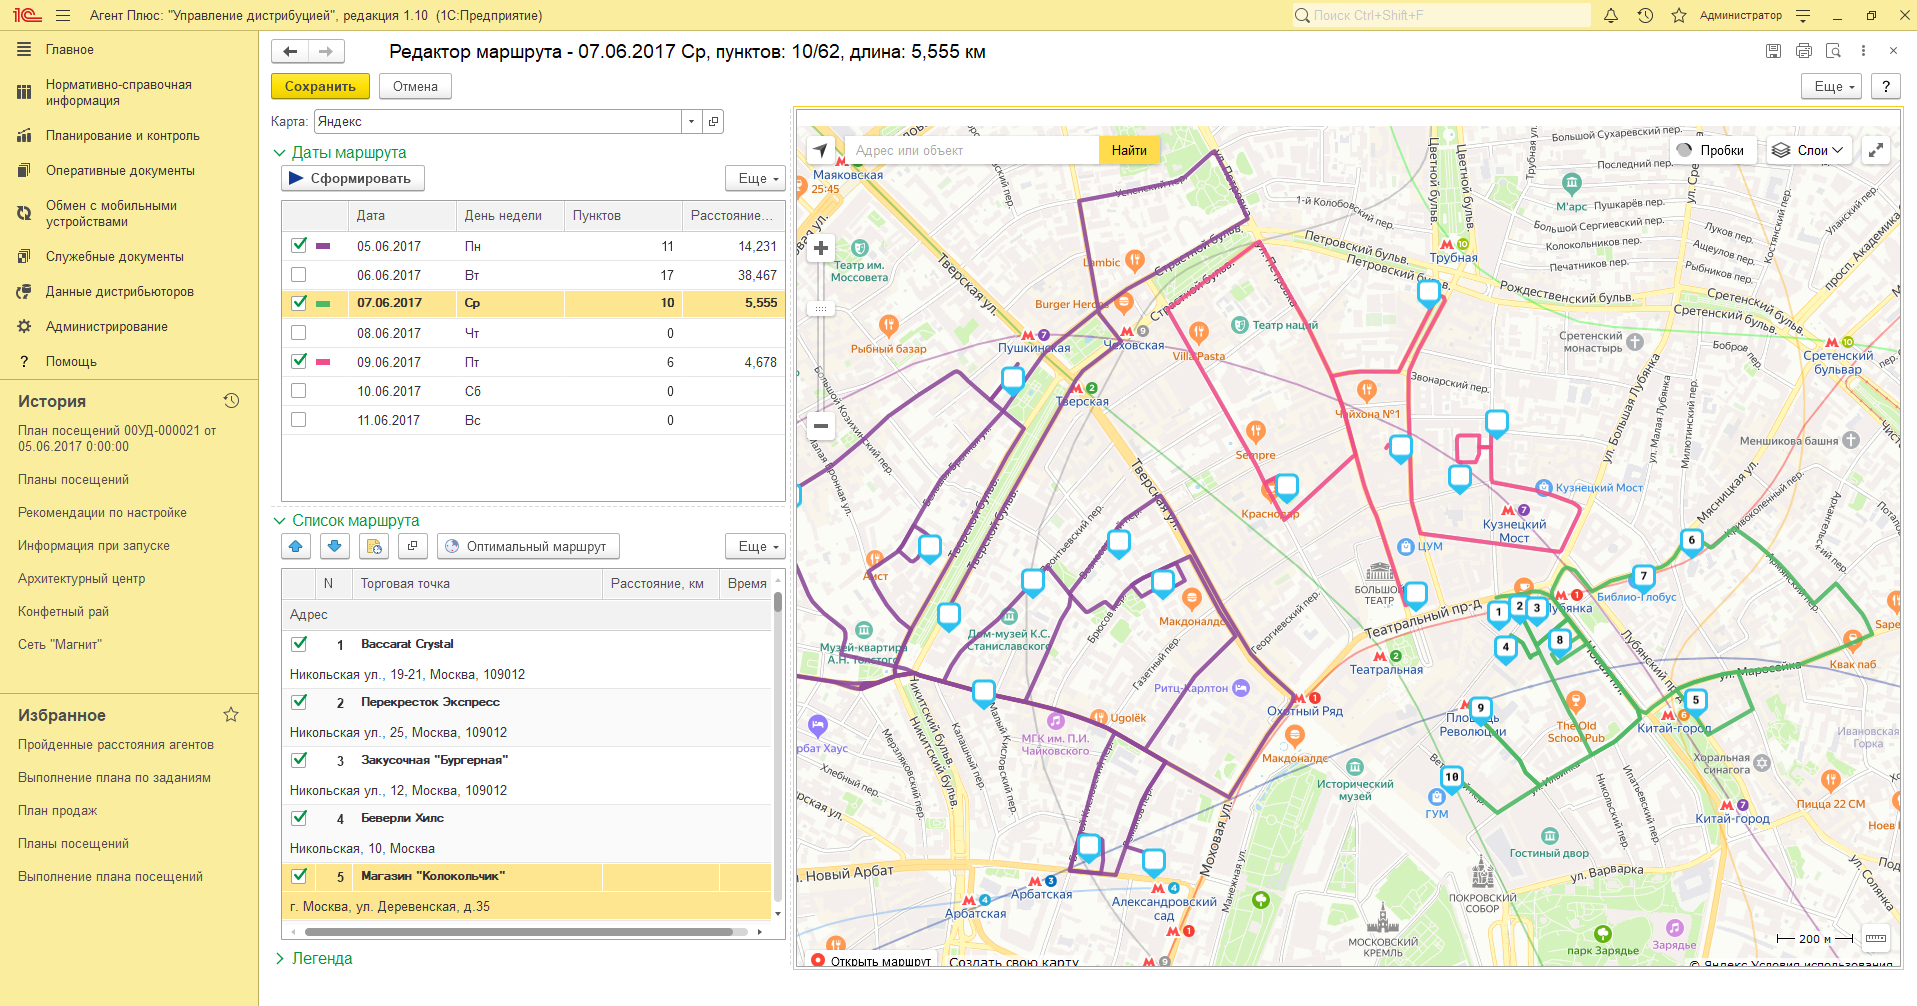Expand the map to fullscreen
Image resolution: width=1917 pixels, height=1006 pixels.
[1876, 150]
